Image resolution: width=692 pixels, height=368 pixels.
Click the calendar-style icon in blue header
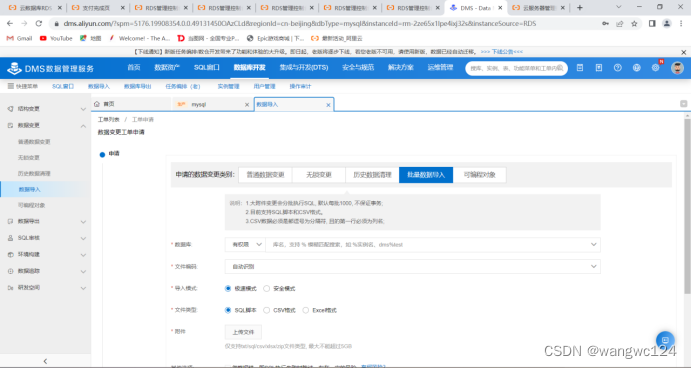pos(580,68)
